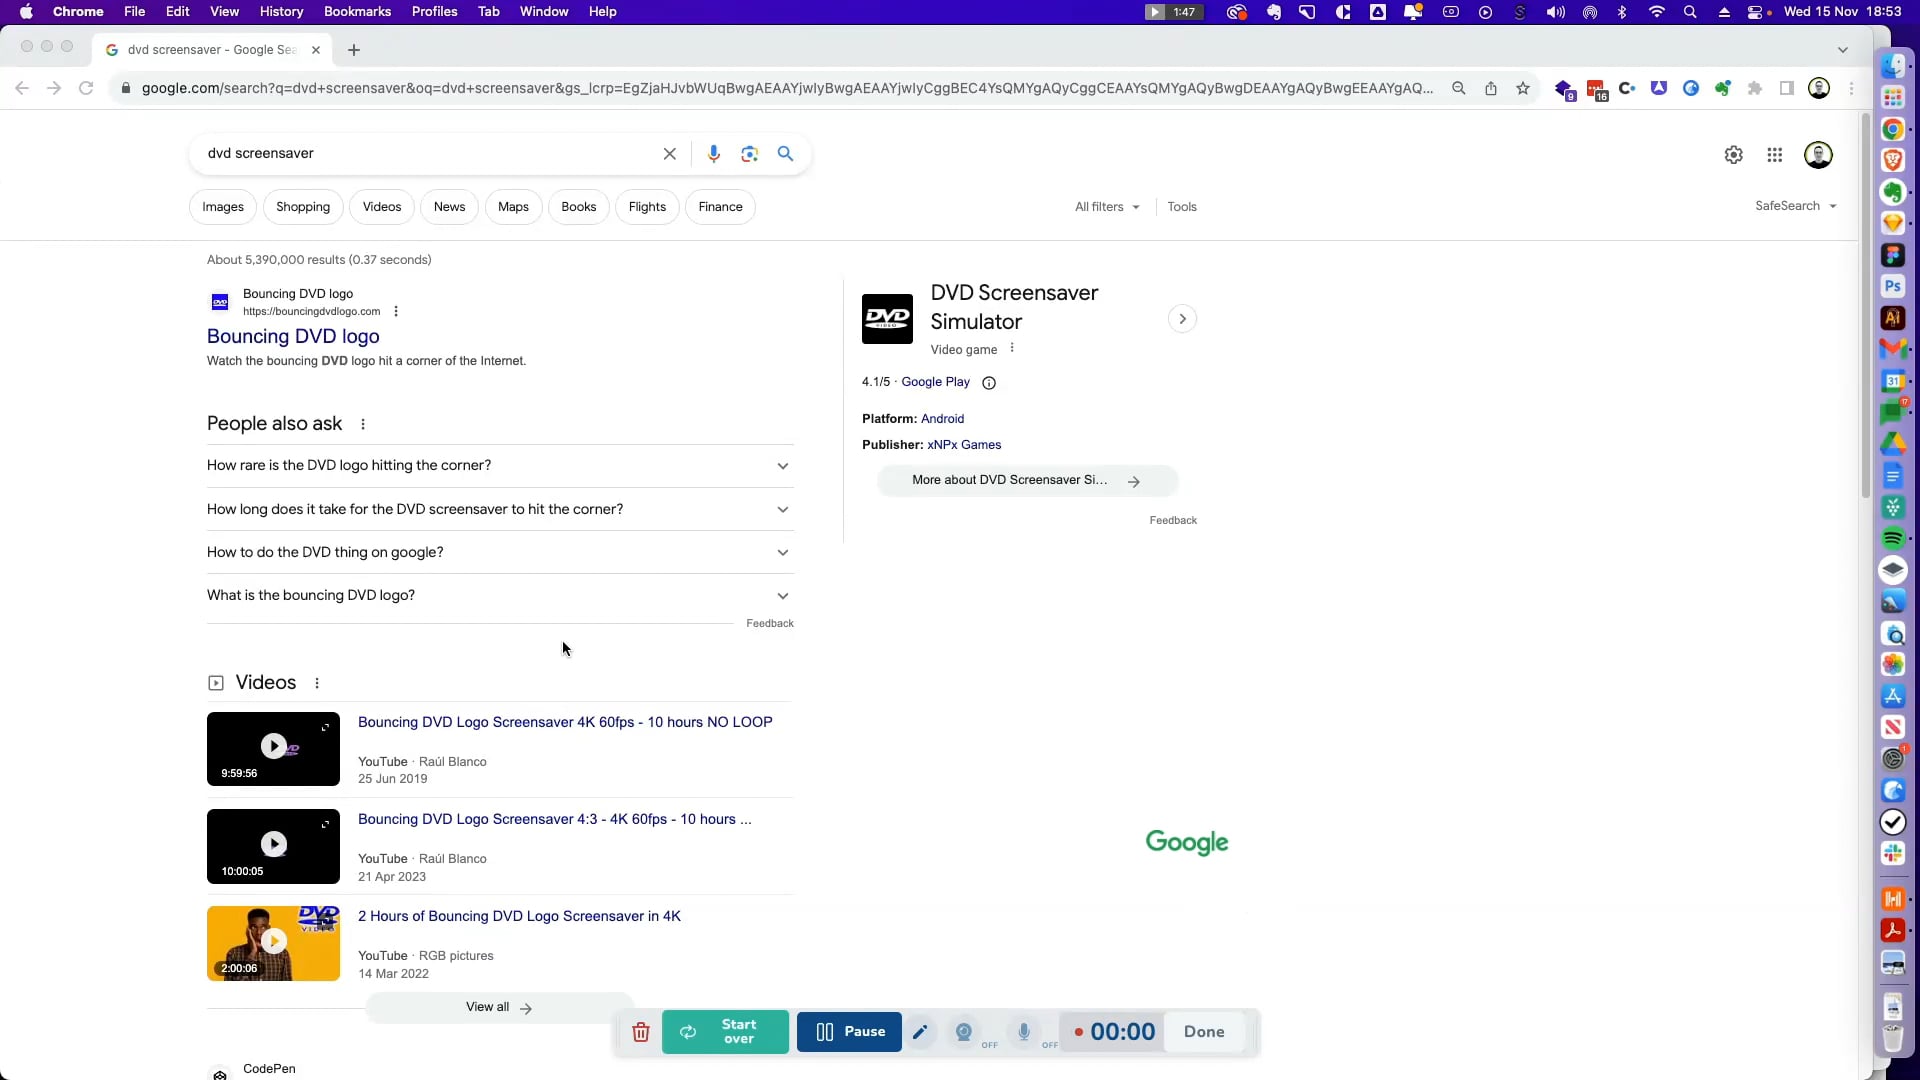The width and height of the screenshot is (1920, 1080).
Task: Click the Done recording button
Action: coord(1204,1032)
